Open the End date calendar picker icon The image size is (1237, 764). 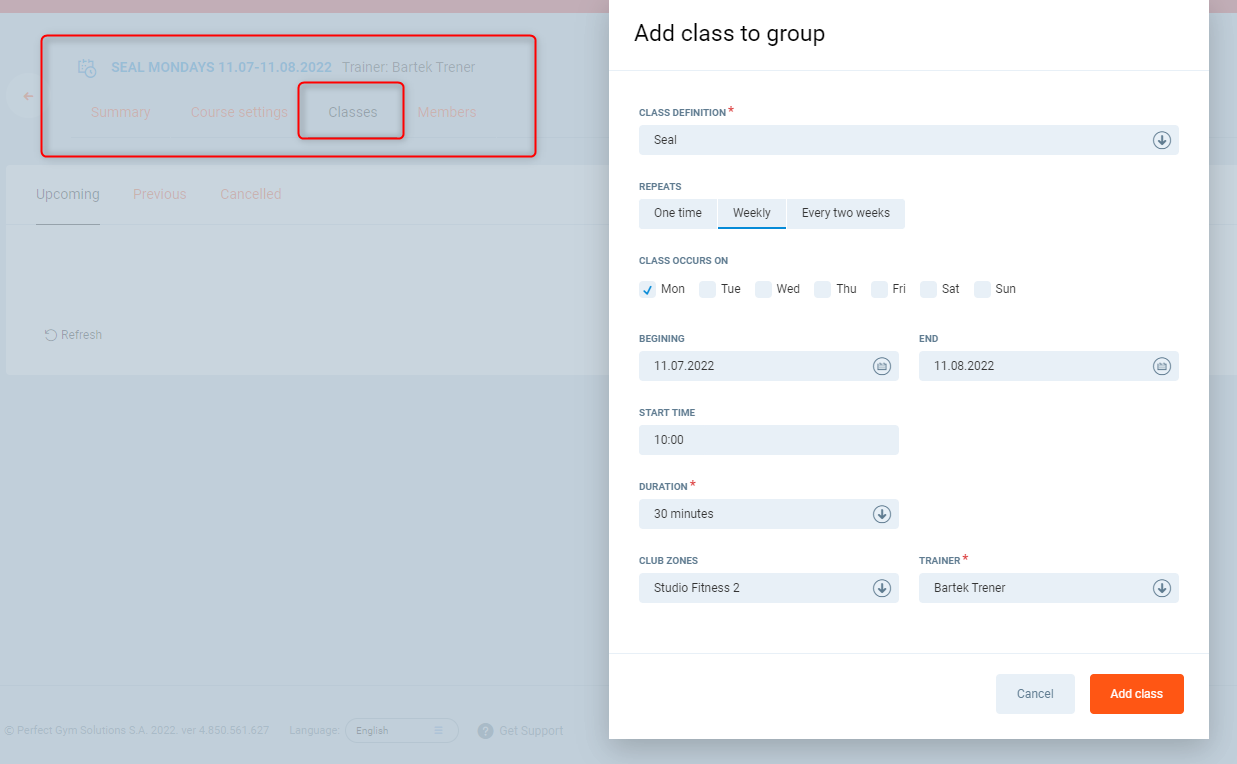pyautogui.click(x=1161, y=366)
